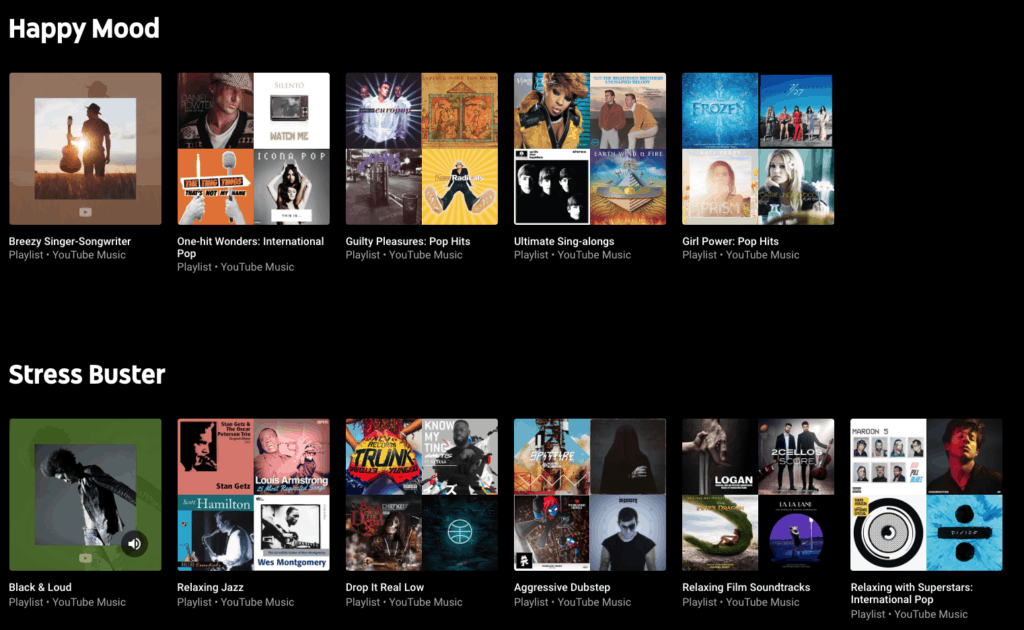This screenshot has width=1024, height=630.
Task: Open the Aggressive Dubstep playlist
Action: coord(589,493)
